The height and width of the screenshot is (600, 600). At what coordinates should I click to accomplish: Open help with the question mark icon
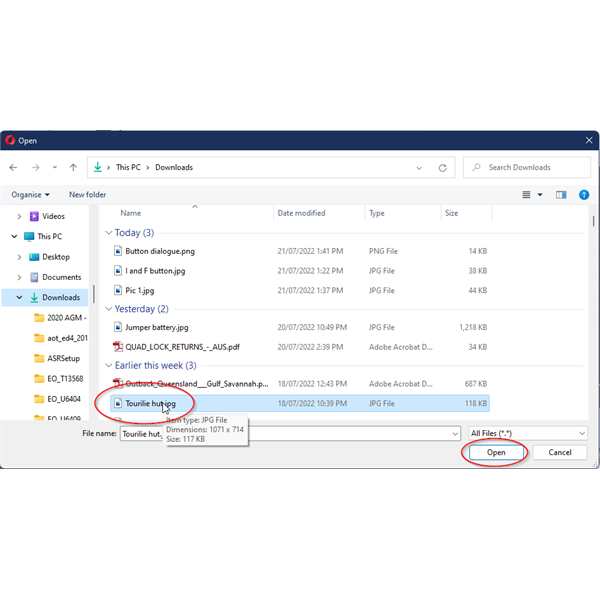(584, 195)
